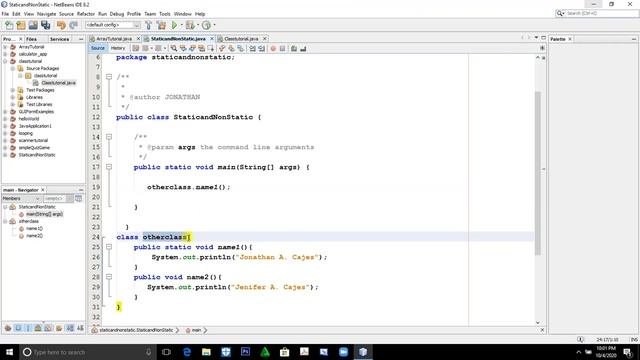The width and height of the screenshot is (640, 360).
Task: Click the Build Project hammer icon
Action: pyautogui.click(x=149, y=25)
